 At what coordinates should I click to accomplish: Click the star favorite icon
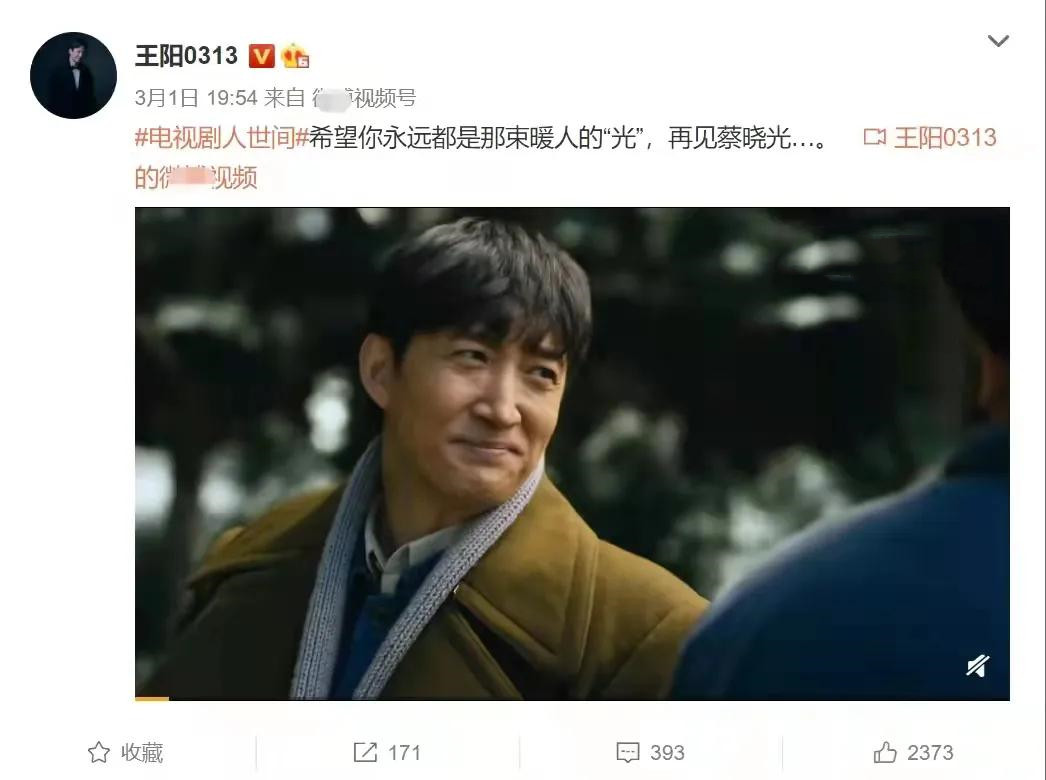[99, 752]
